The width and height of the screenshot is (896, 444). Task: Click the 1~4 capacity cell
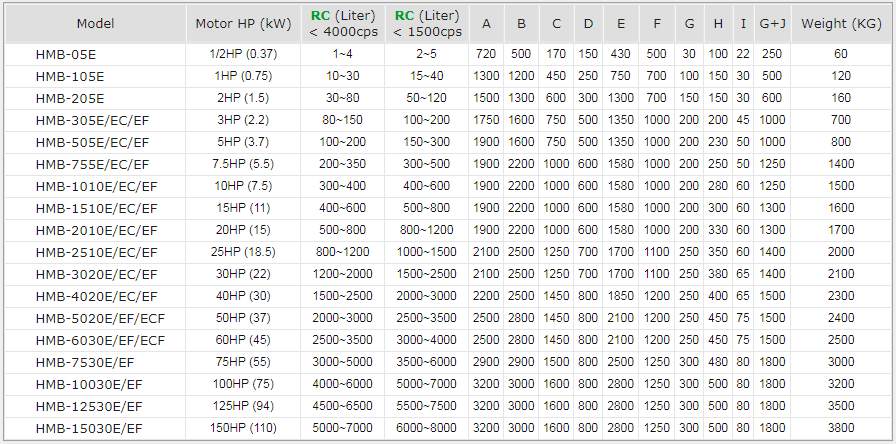343,54
